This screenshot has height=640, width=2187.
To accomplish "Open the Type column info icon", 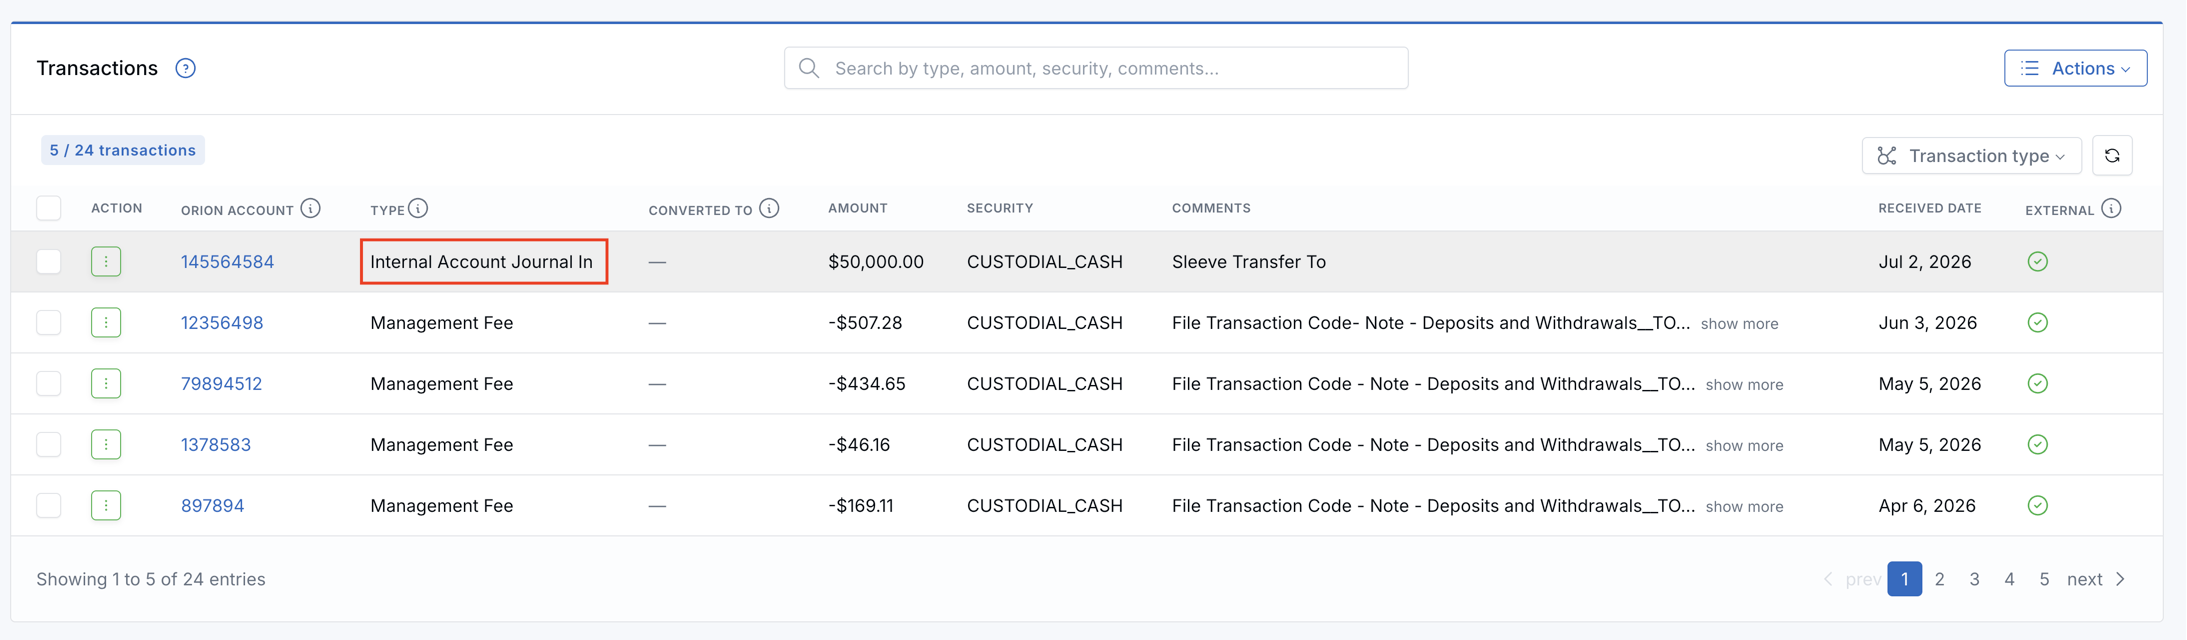I will 418,208.
